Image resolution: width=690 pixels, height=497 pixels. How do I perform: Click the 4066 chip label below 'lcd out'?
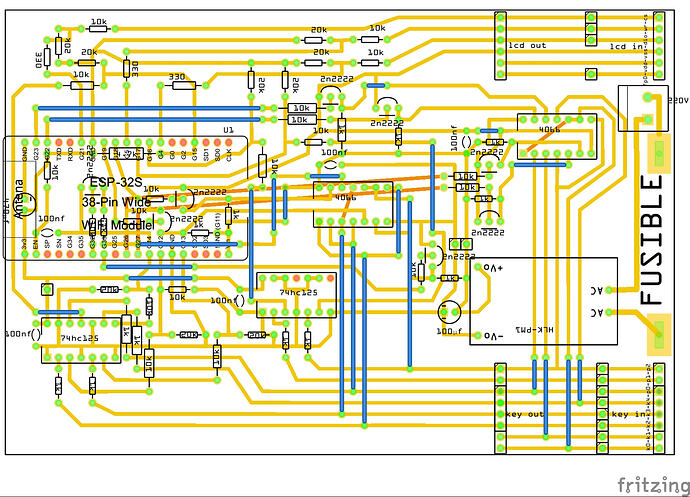(550, 129)
